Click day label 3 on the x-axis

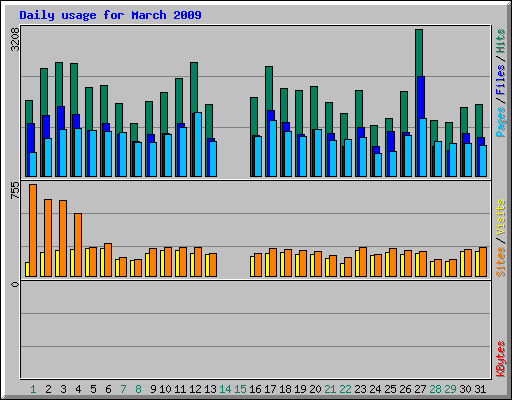click(63, 389)
